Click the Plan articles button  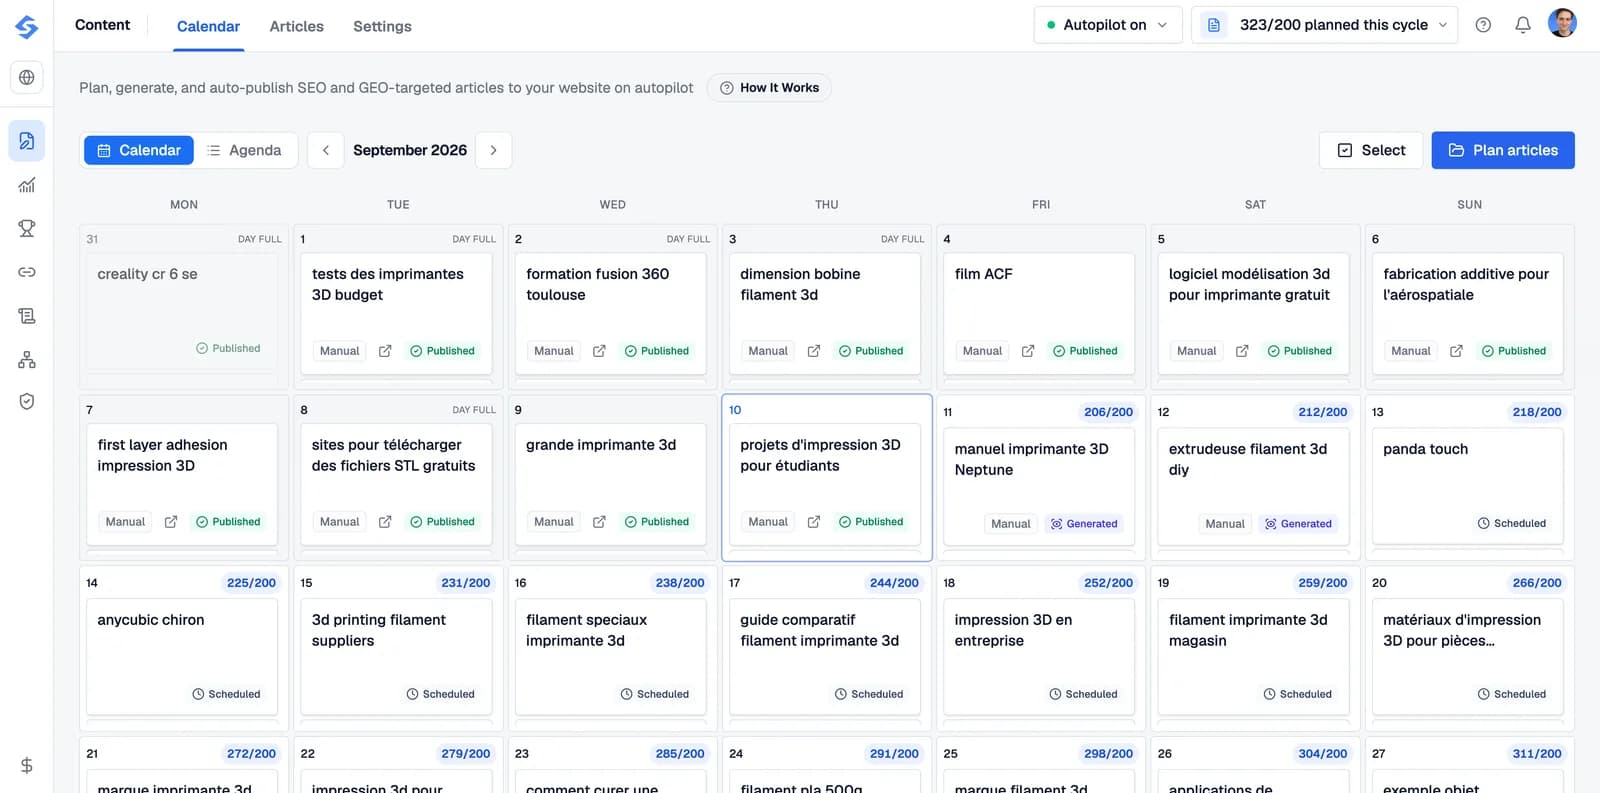[x=1503, y=150]
